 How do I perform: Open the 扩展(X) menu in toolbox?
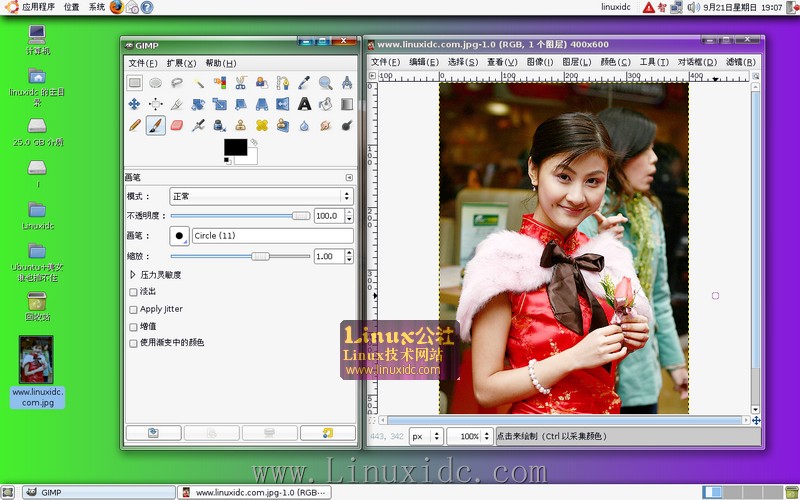pos(181,63)
